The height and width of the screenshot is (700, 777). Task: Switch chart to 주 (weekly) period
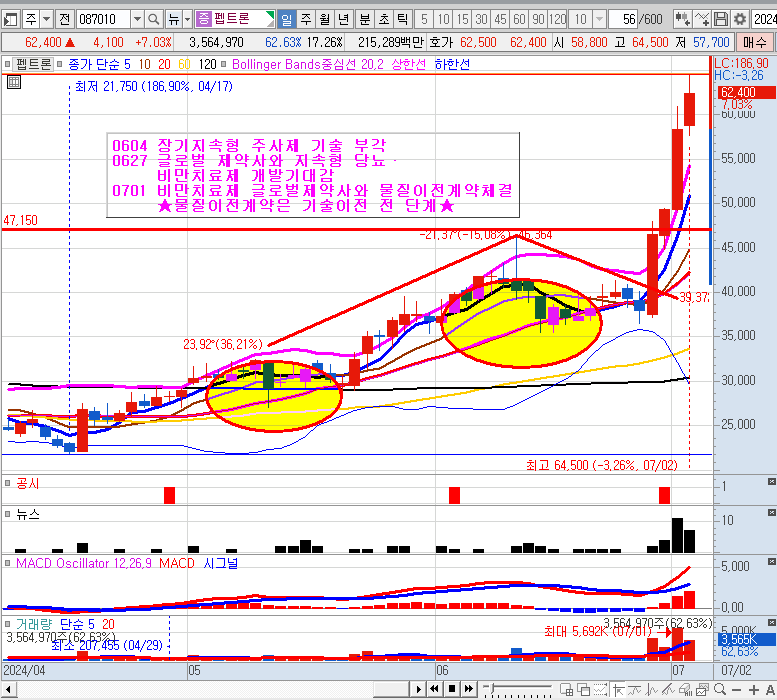pos(305,19)
